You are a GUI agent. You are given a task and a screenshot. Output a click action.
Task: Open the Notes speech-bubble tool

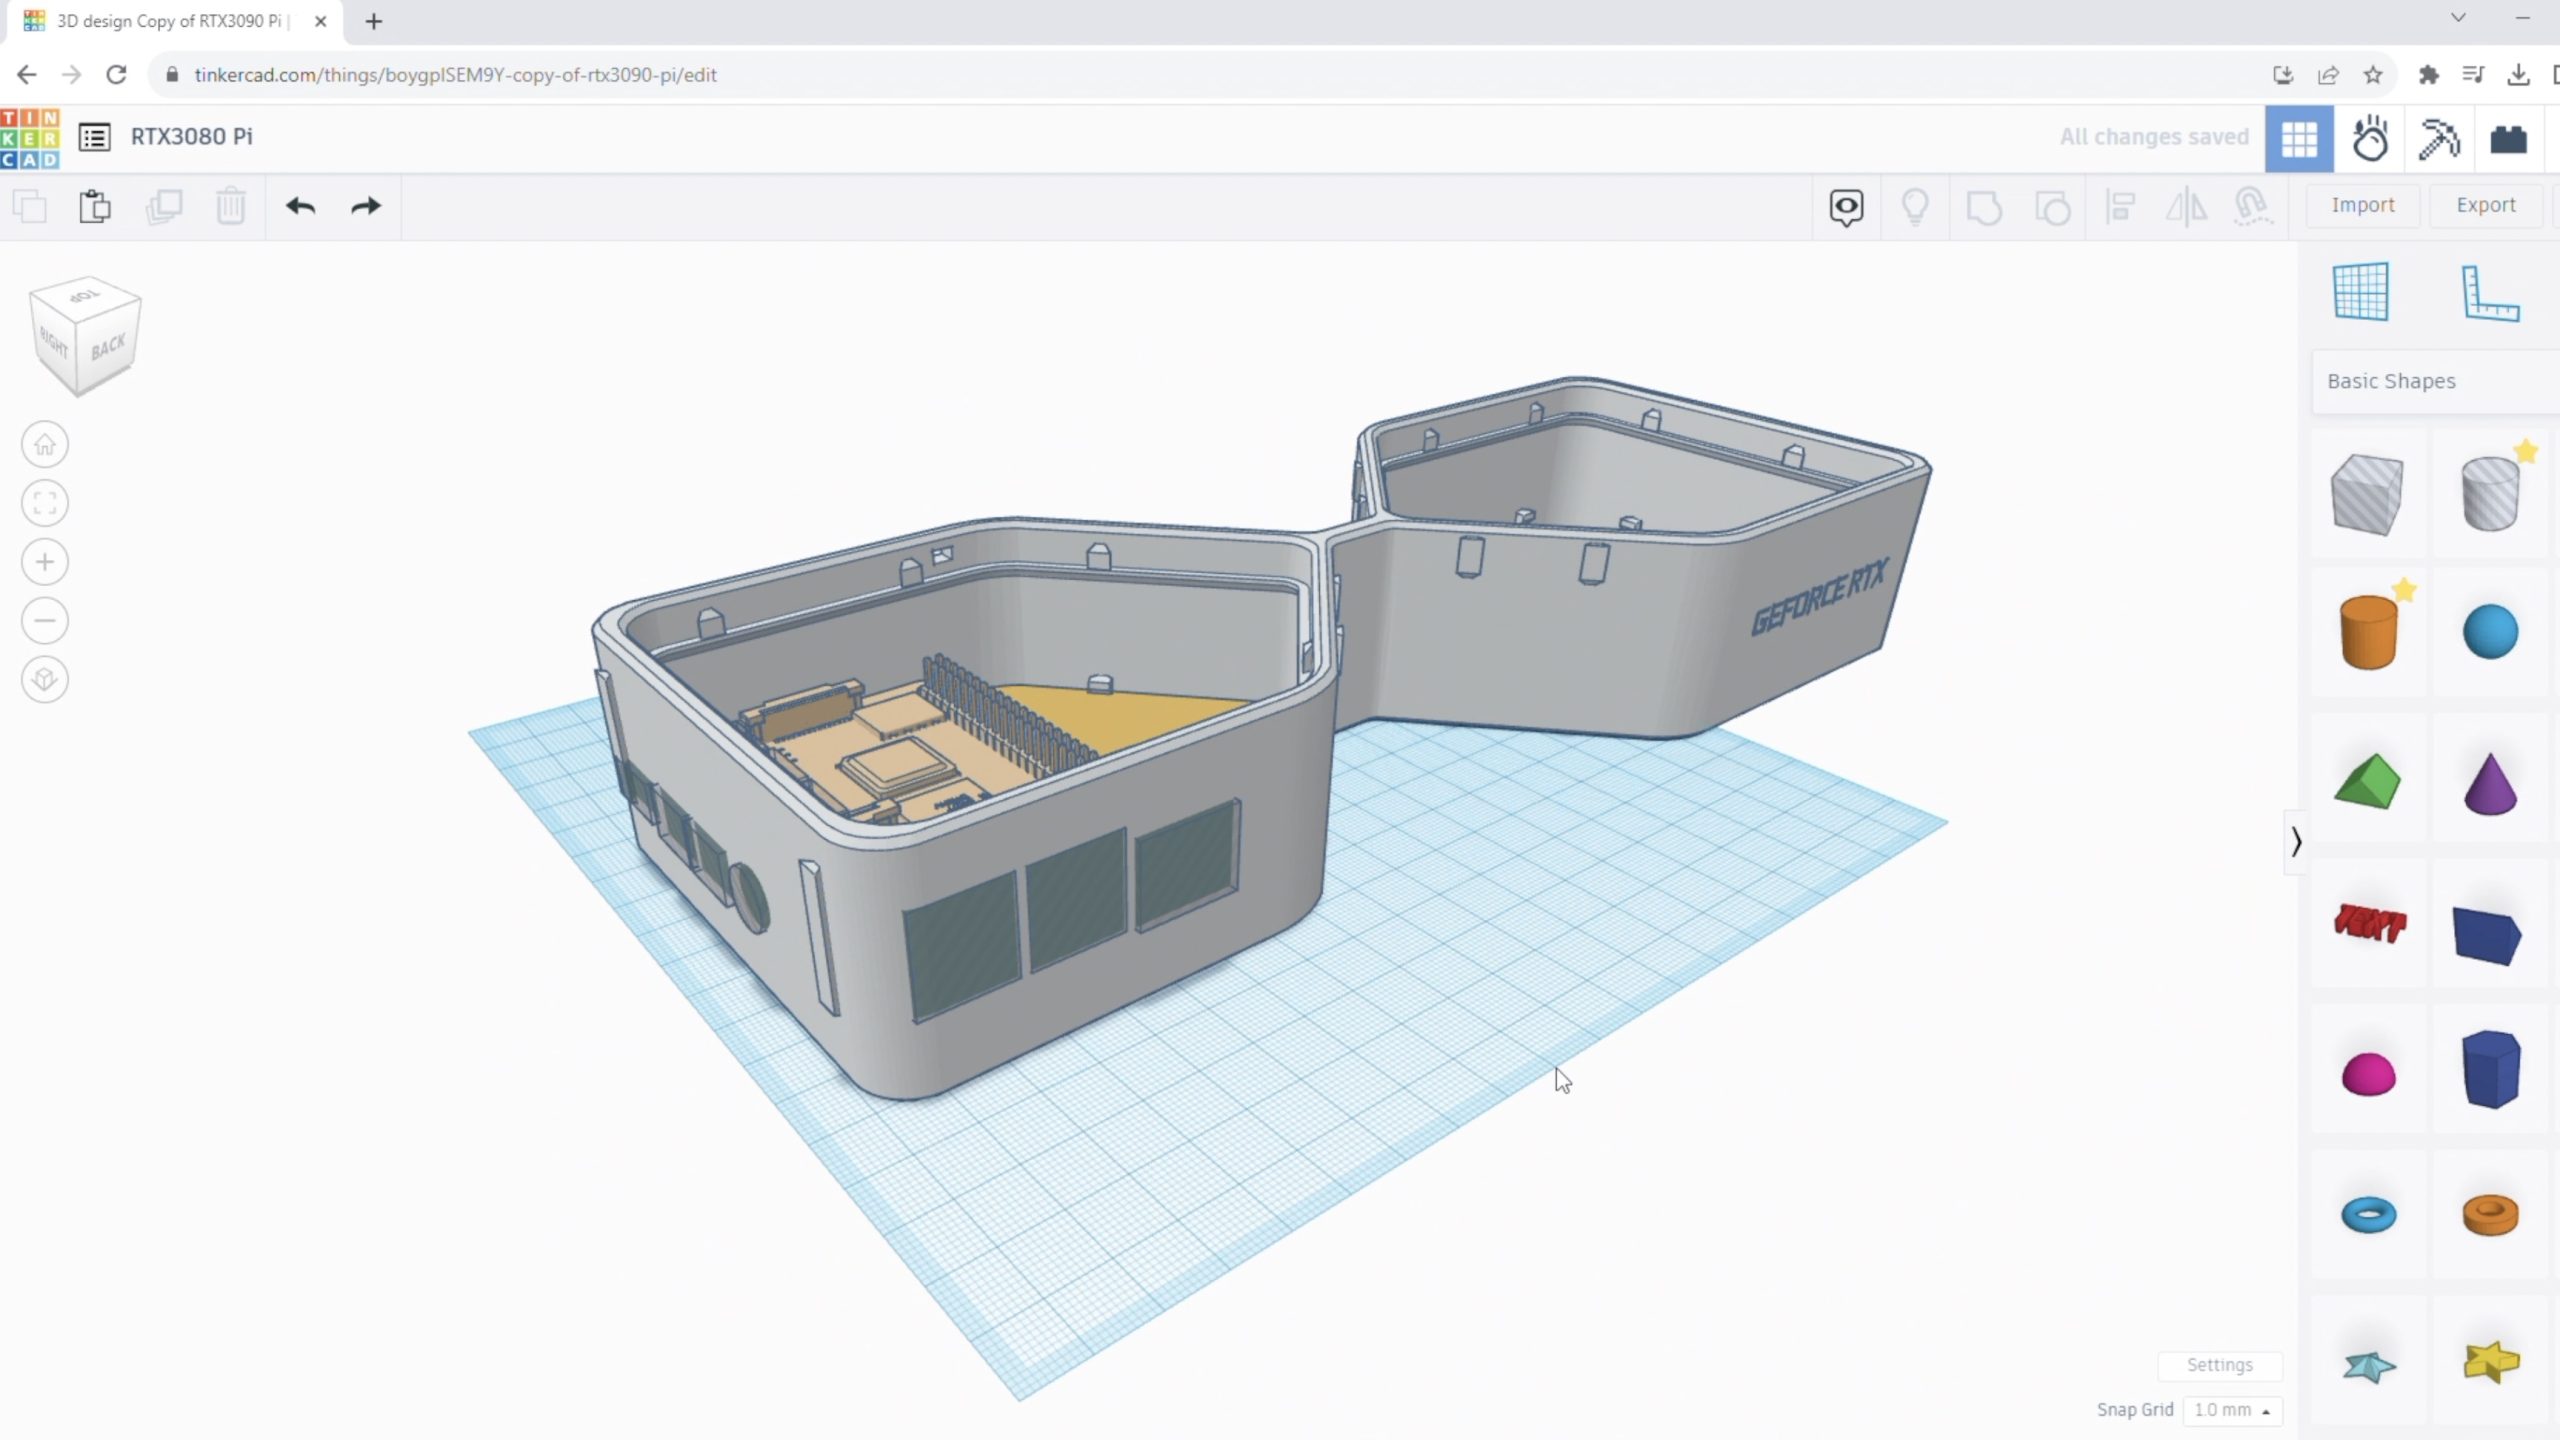point(1846,207)
